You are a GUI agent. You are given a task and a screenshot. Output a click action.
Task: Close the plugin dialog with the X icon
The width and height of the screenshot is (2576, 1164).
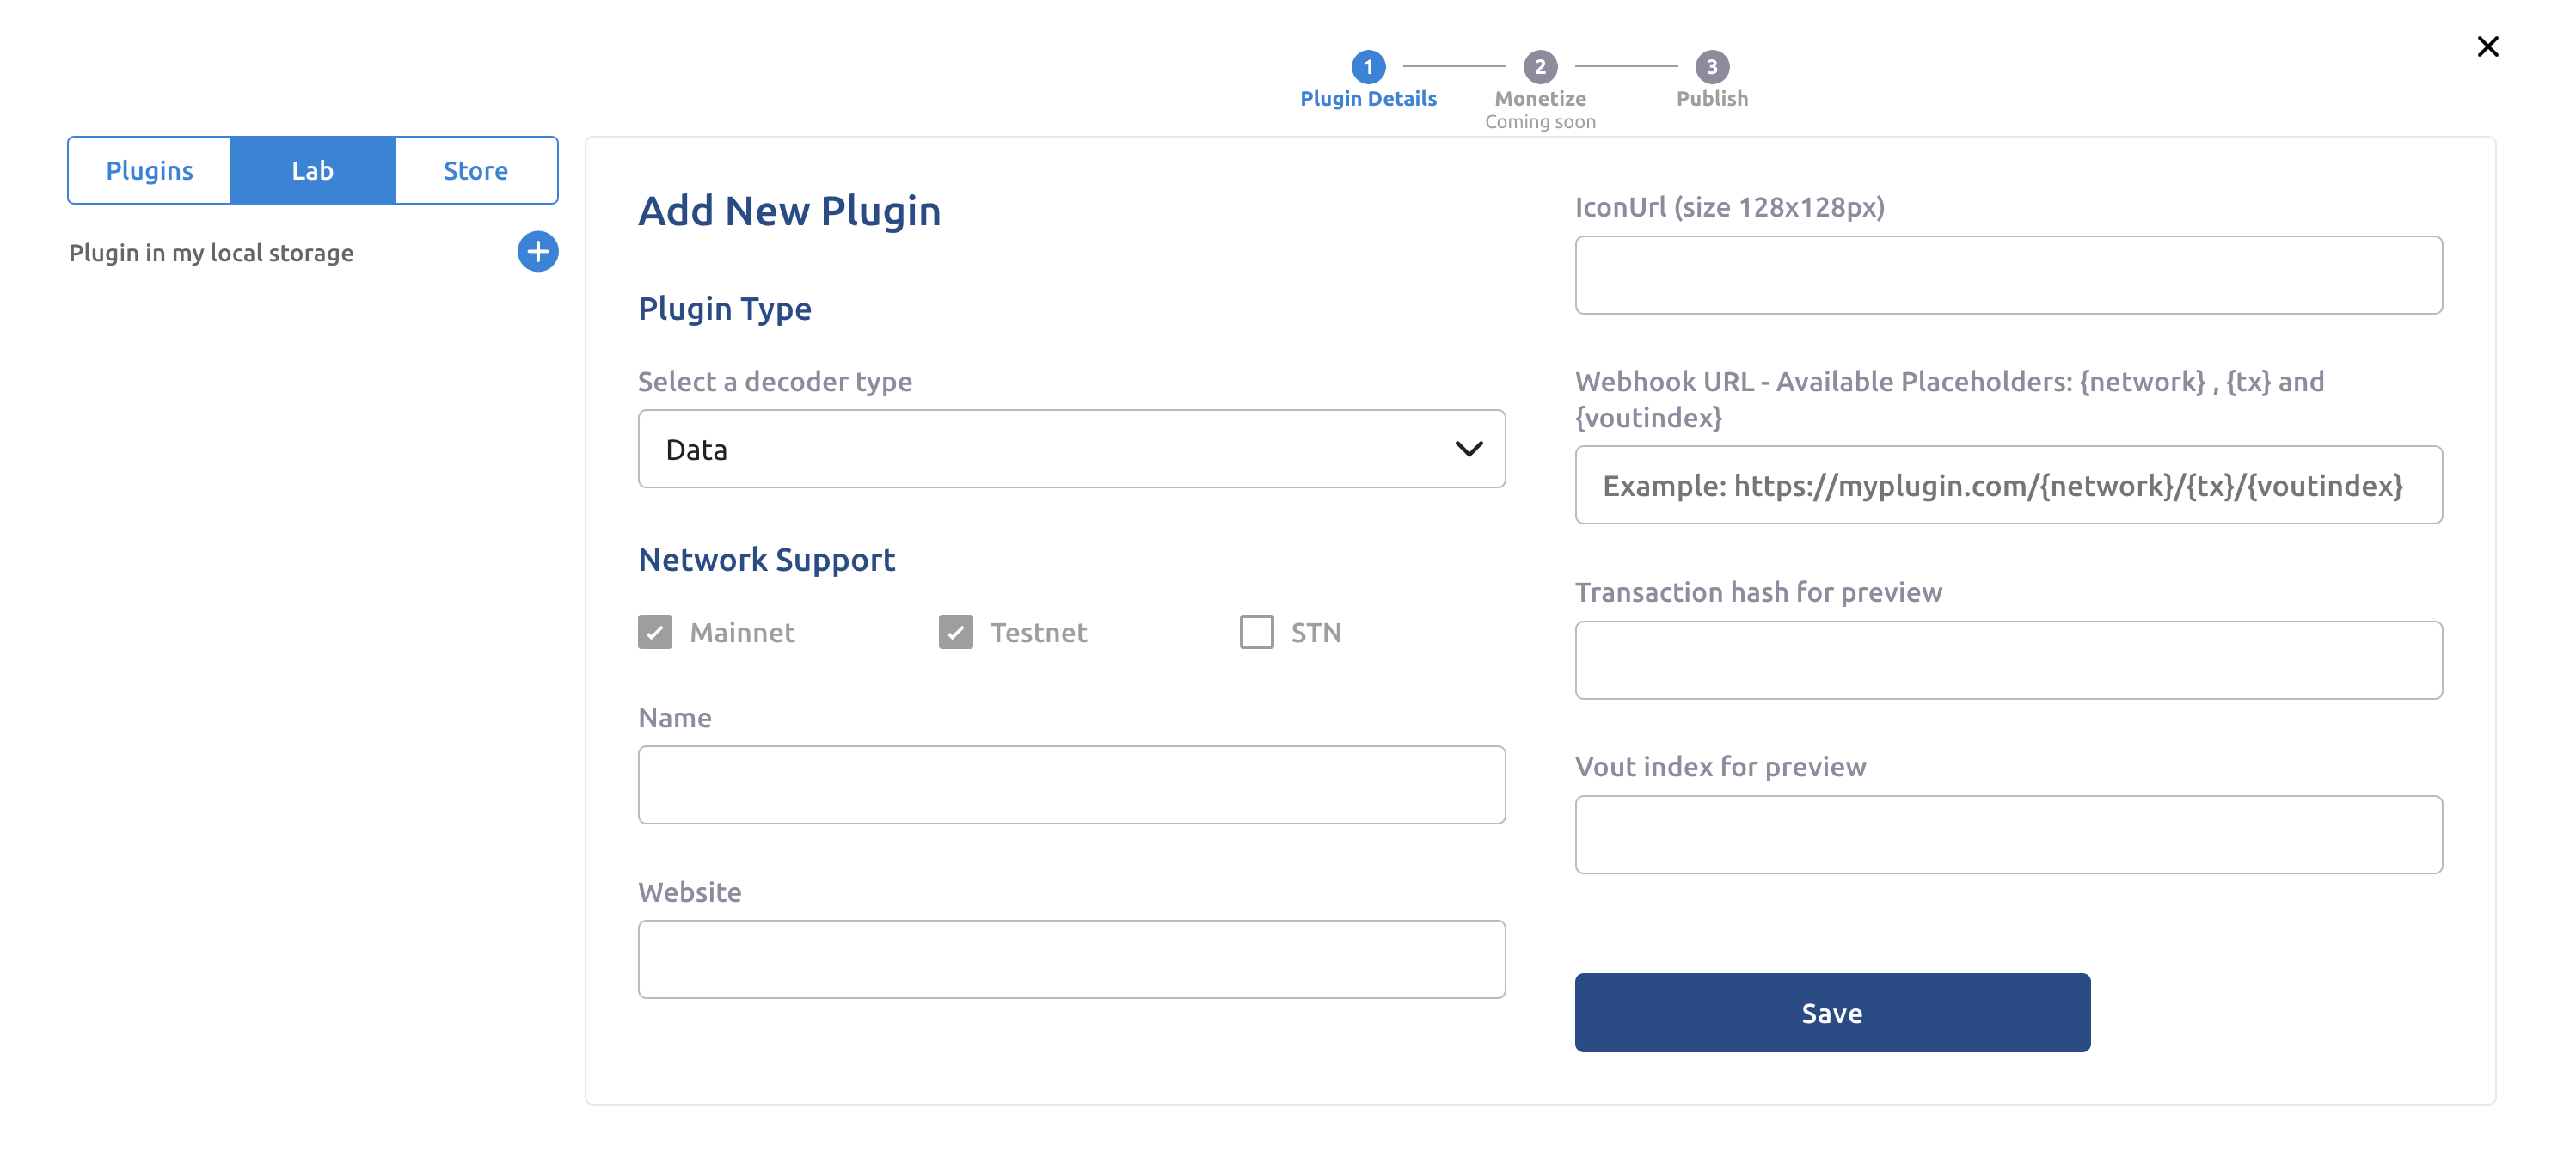click(x=2487, y=47)
